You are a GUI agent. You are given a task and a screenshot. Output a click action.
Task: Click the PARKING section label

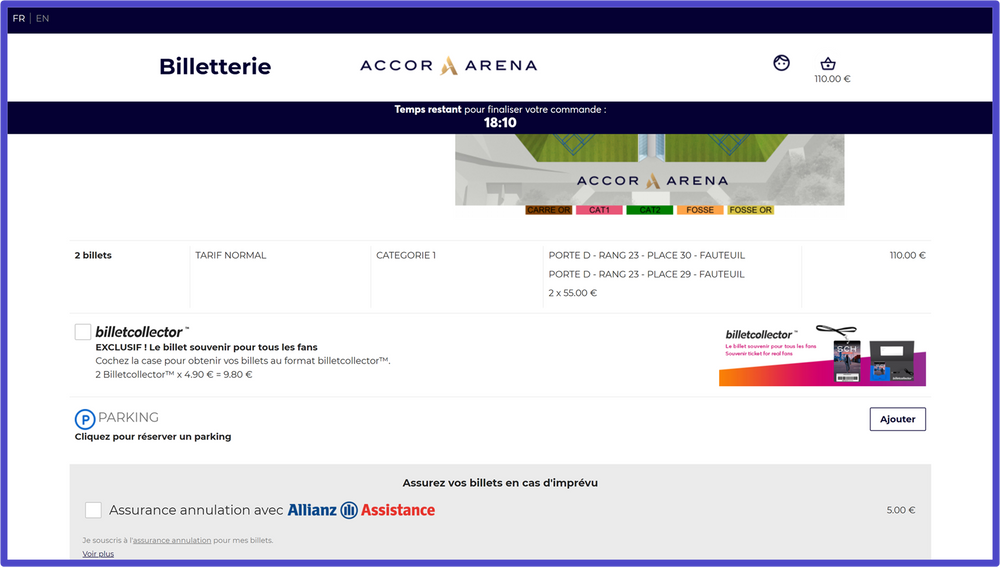128,417
